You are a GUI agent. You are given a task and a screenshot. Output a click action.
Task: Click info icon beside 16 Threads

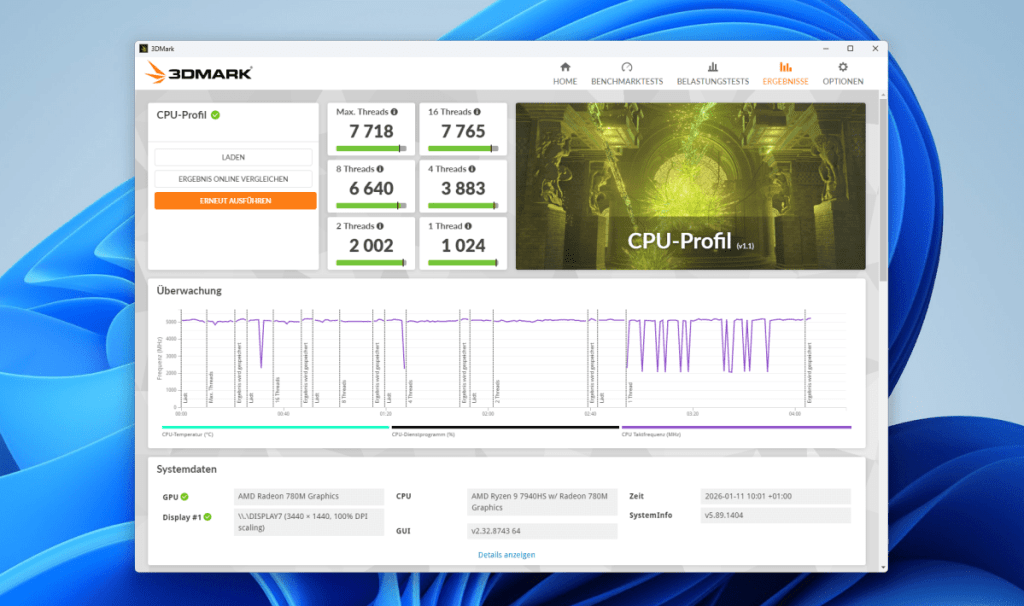(x=478, y=112)
